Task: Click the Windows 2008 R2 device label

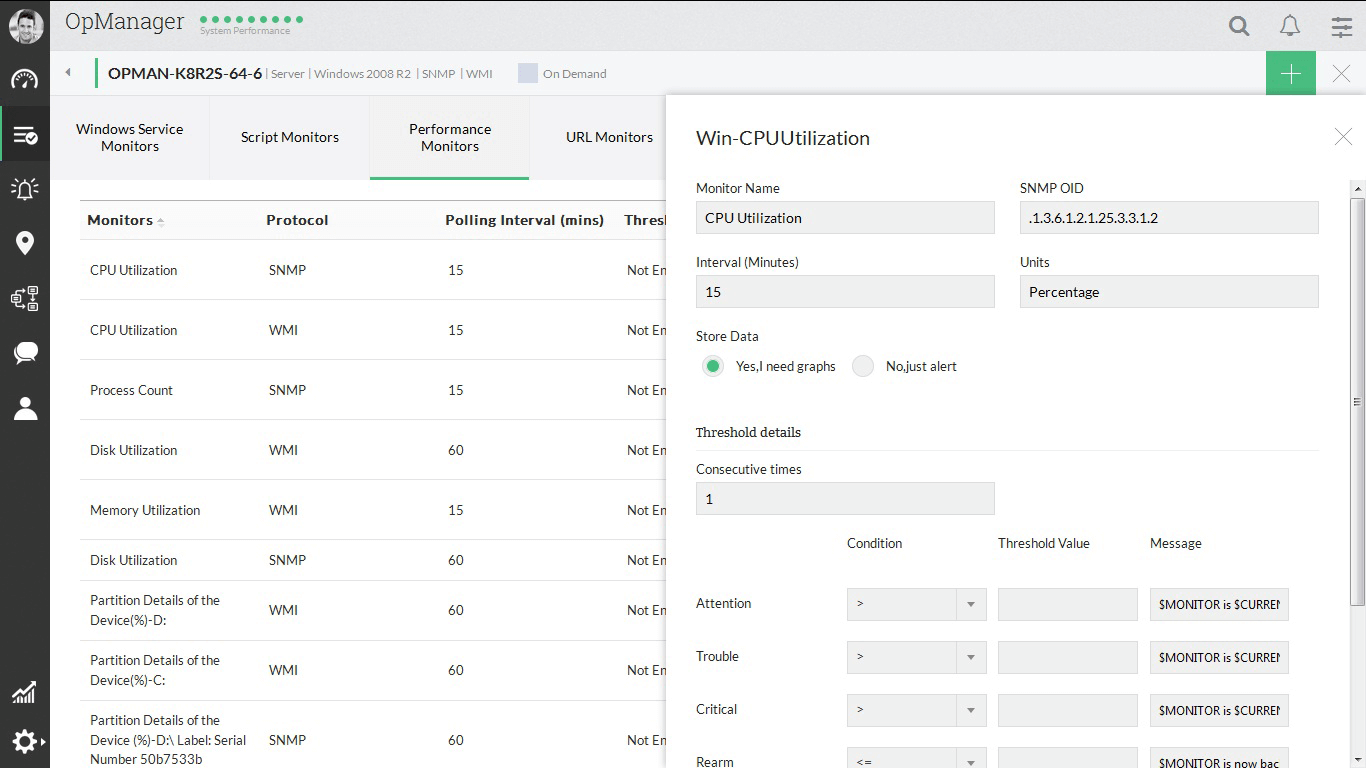Action: click(362, 74)
